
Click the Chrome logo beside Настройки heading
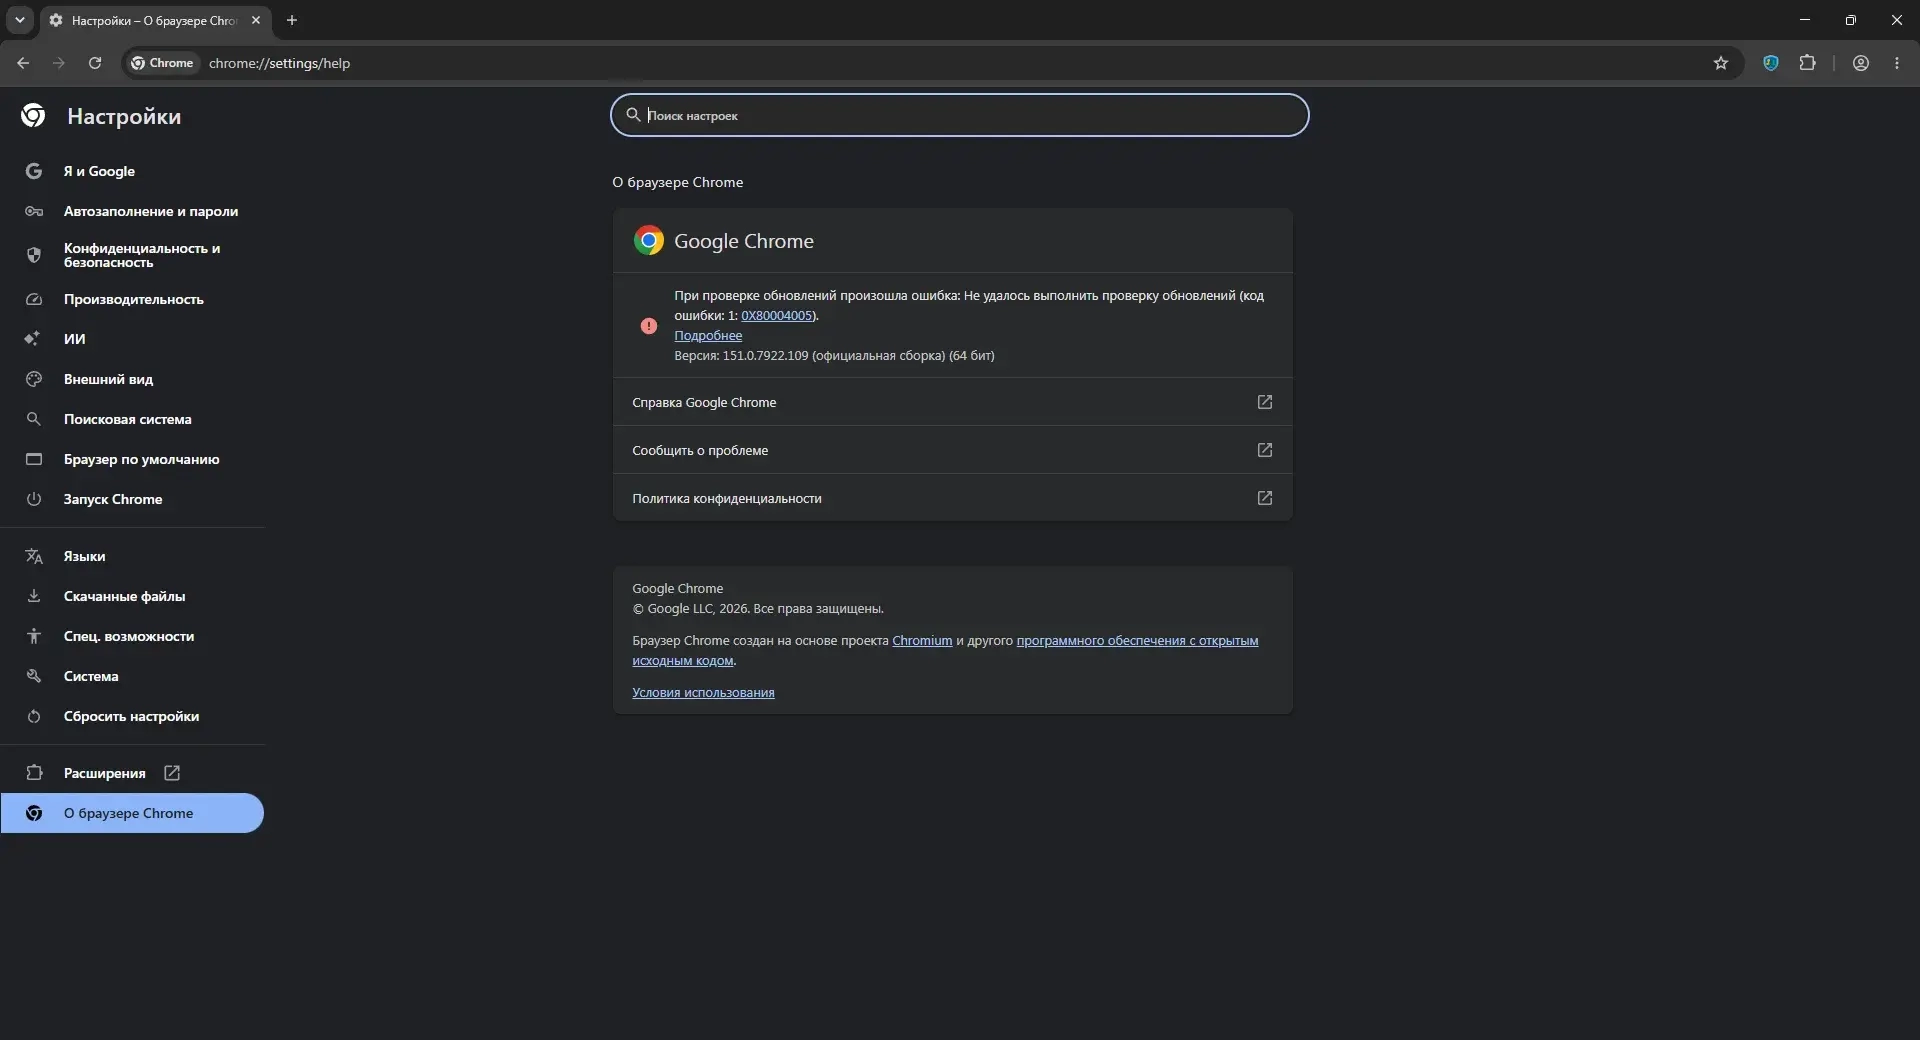click(33, 116)
